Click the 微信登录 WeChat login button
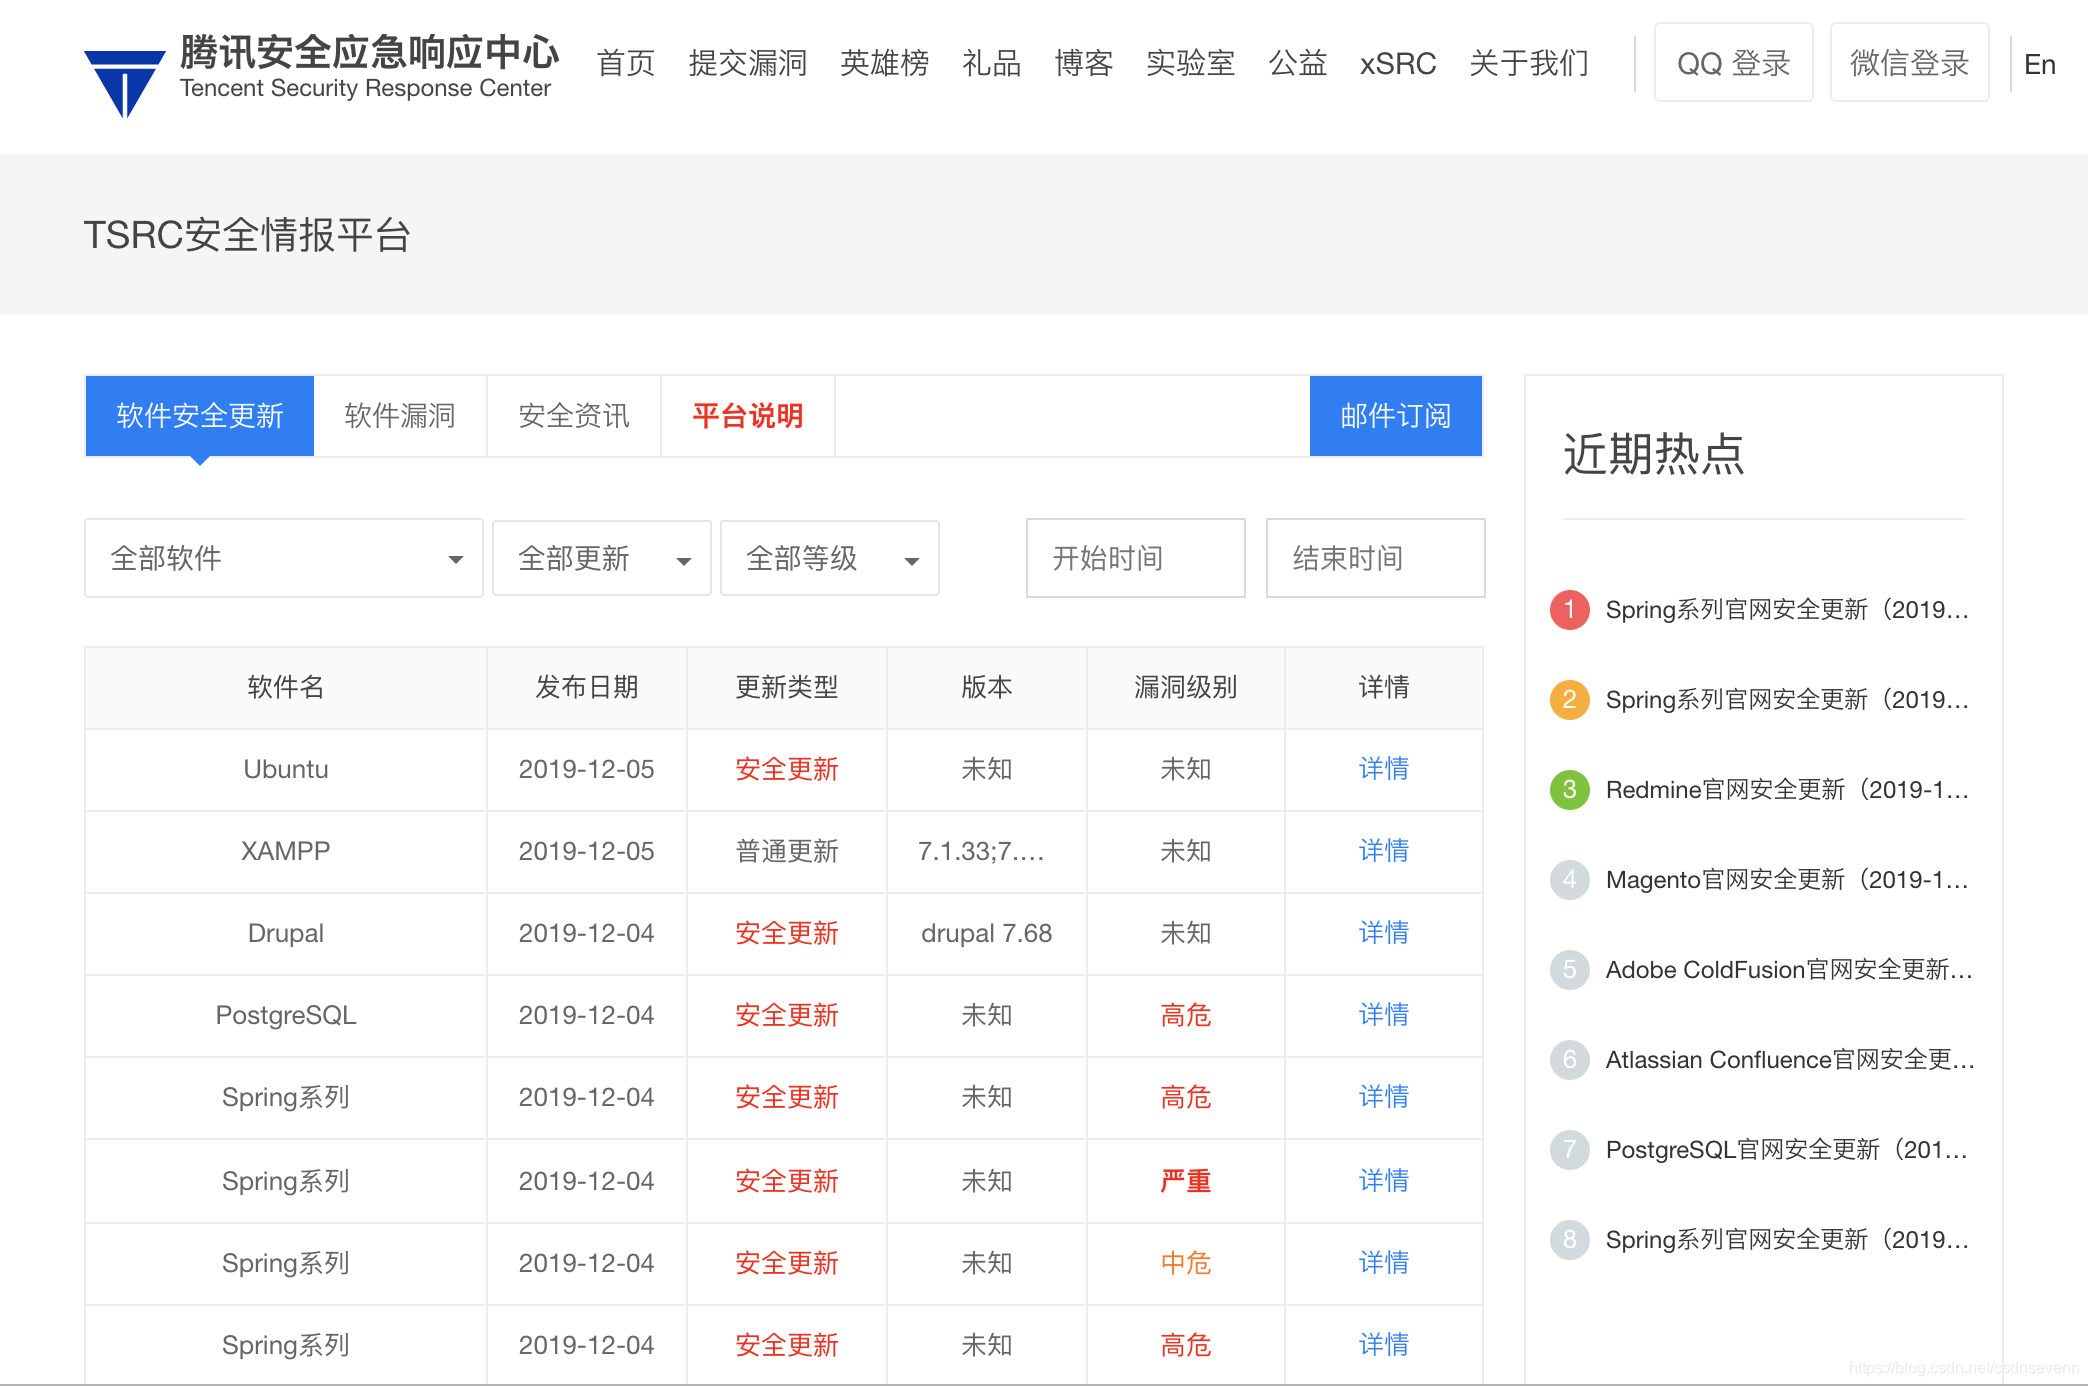The image size is (2088, 1386). [1909, 62]
